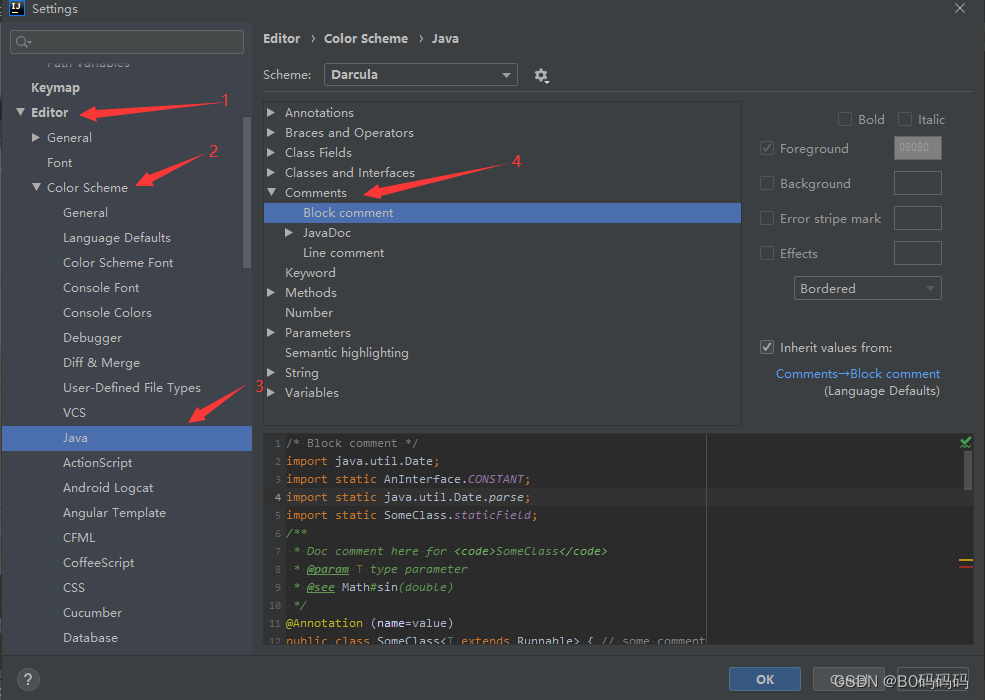Uncheck Inherit values from checkbox
Screen dimensions: 985x700
point(766,347)
